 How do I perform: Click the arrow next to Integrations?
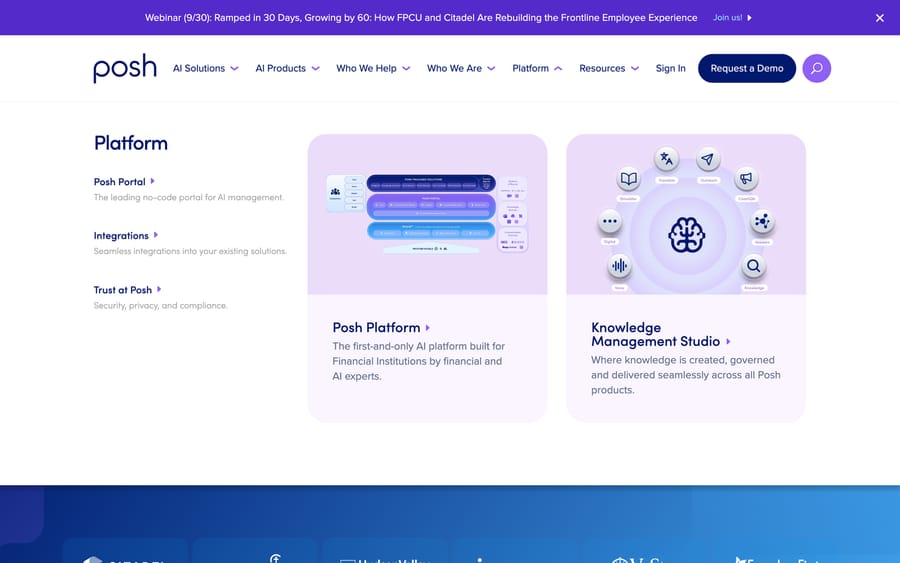[156, 235]
